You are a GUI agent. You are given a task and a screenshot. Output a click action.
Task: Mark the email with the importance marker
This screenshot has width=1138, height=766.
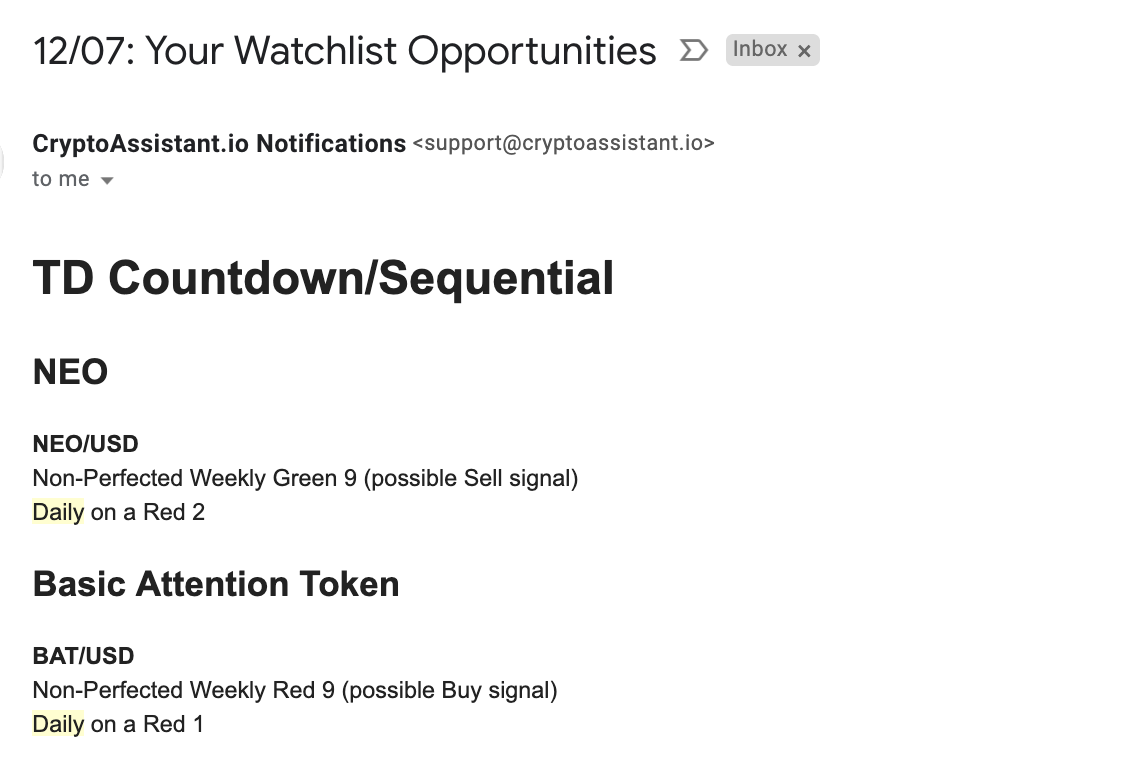[693, 50]
